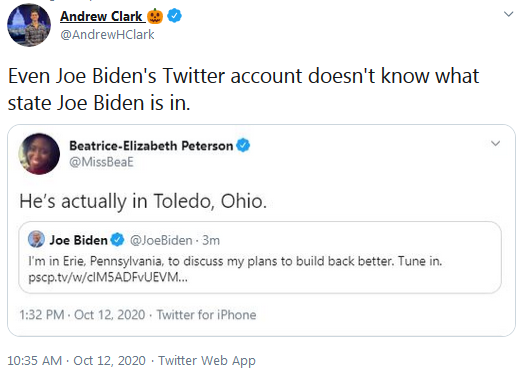Click the 'He's actually in Toledo, Ohio.' text

[x=143, y=202]
